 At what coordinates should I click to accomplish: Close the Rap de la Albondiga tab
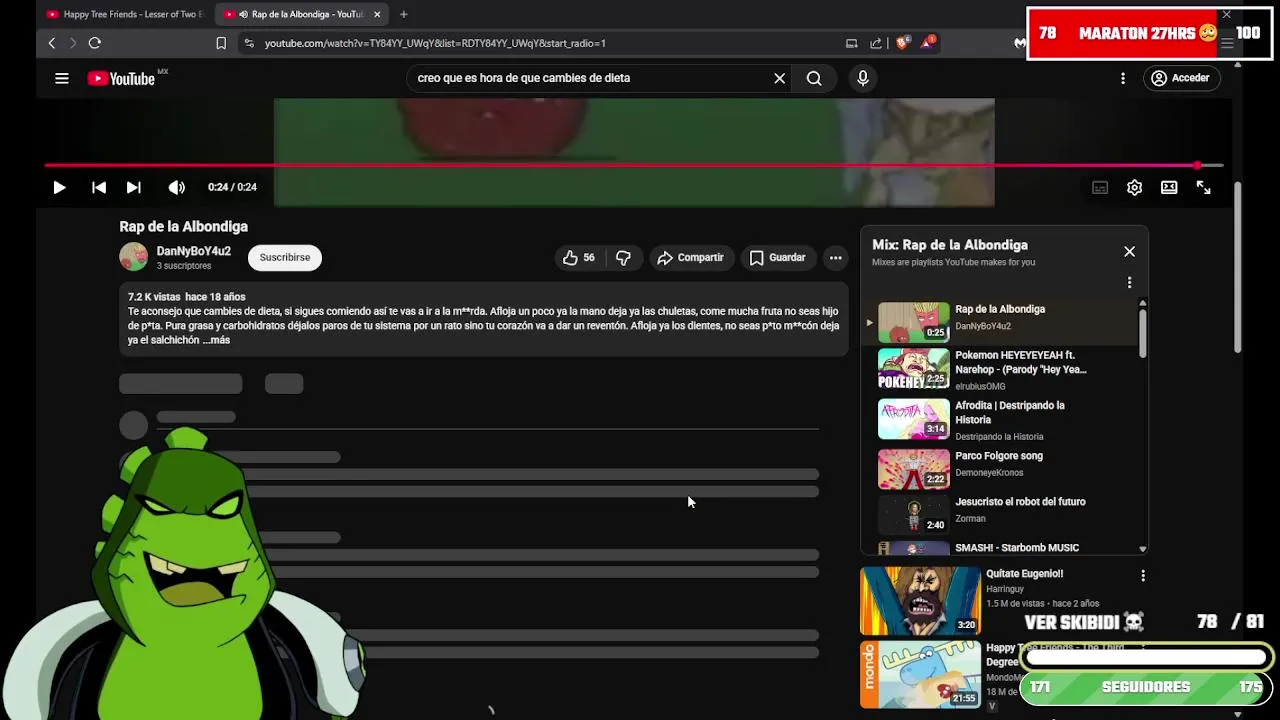click(377, 14)
